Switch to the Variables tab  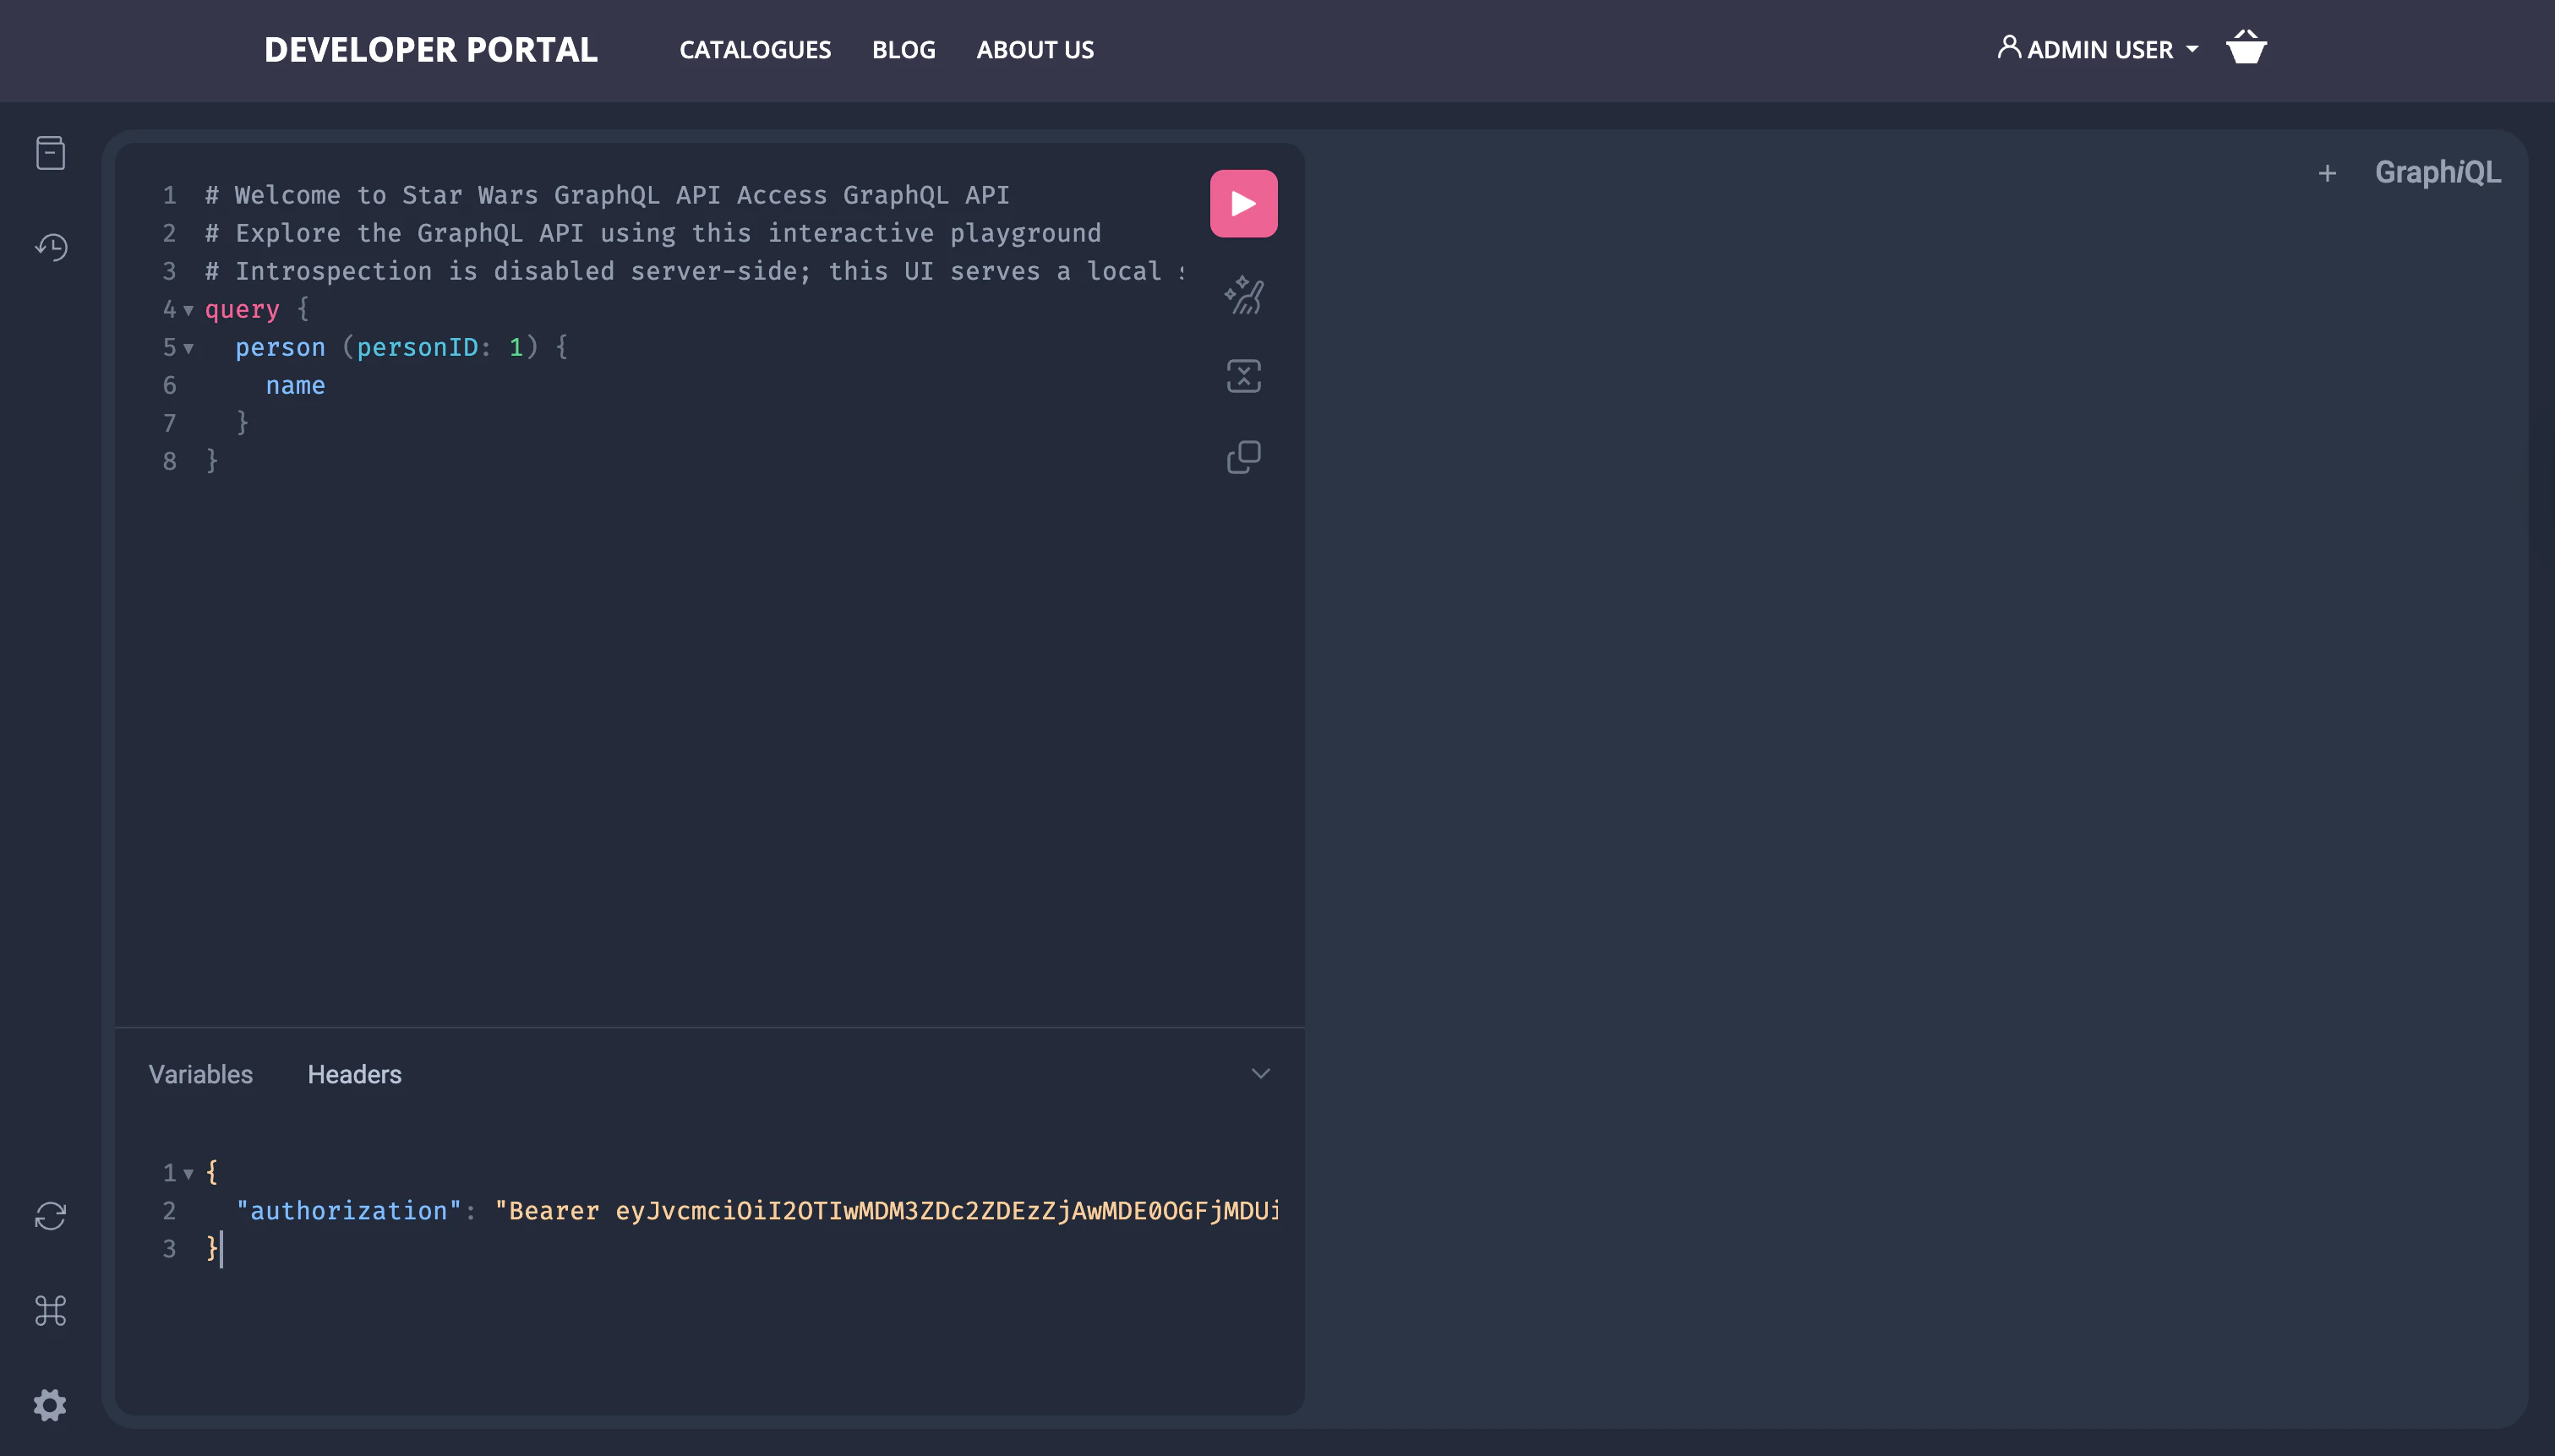tap(200, 1073)
